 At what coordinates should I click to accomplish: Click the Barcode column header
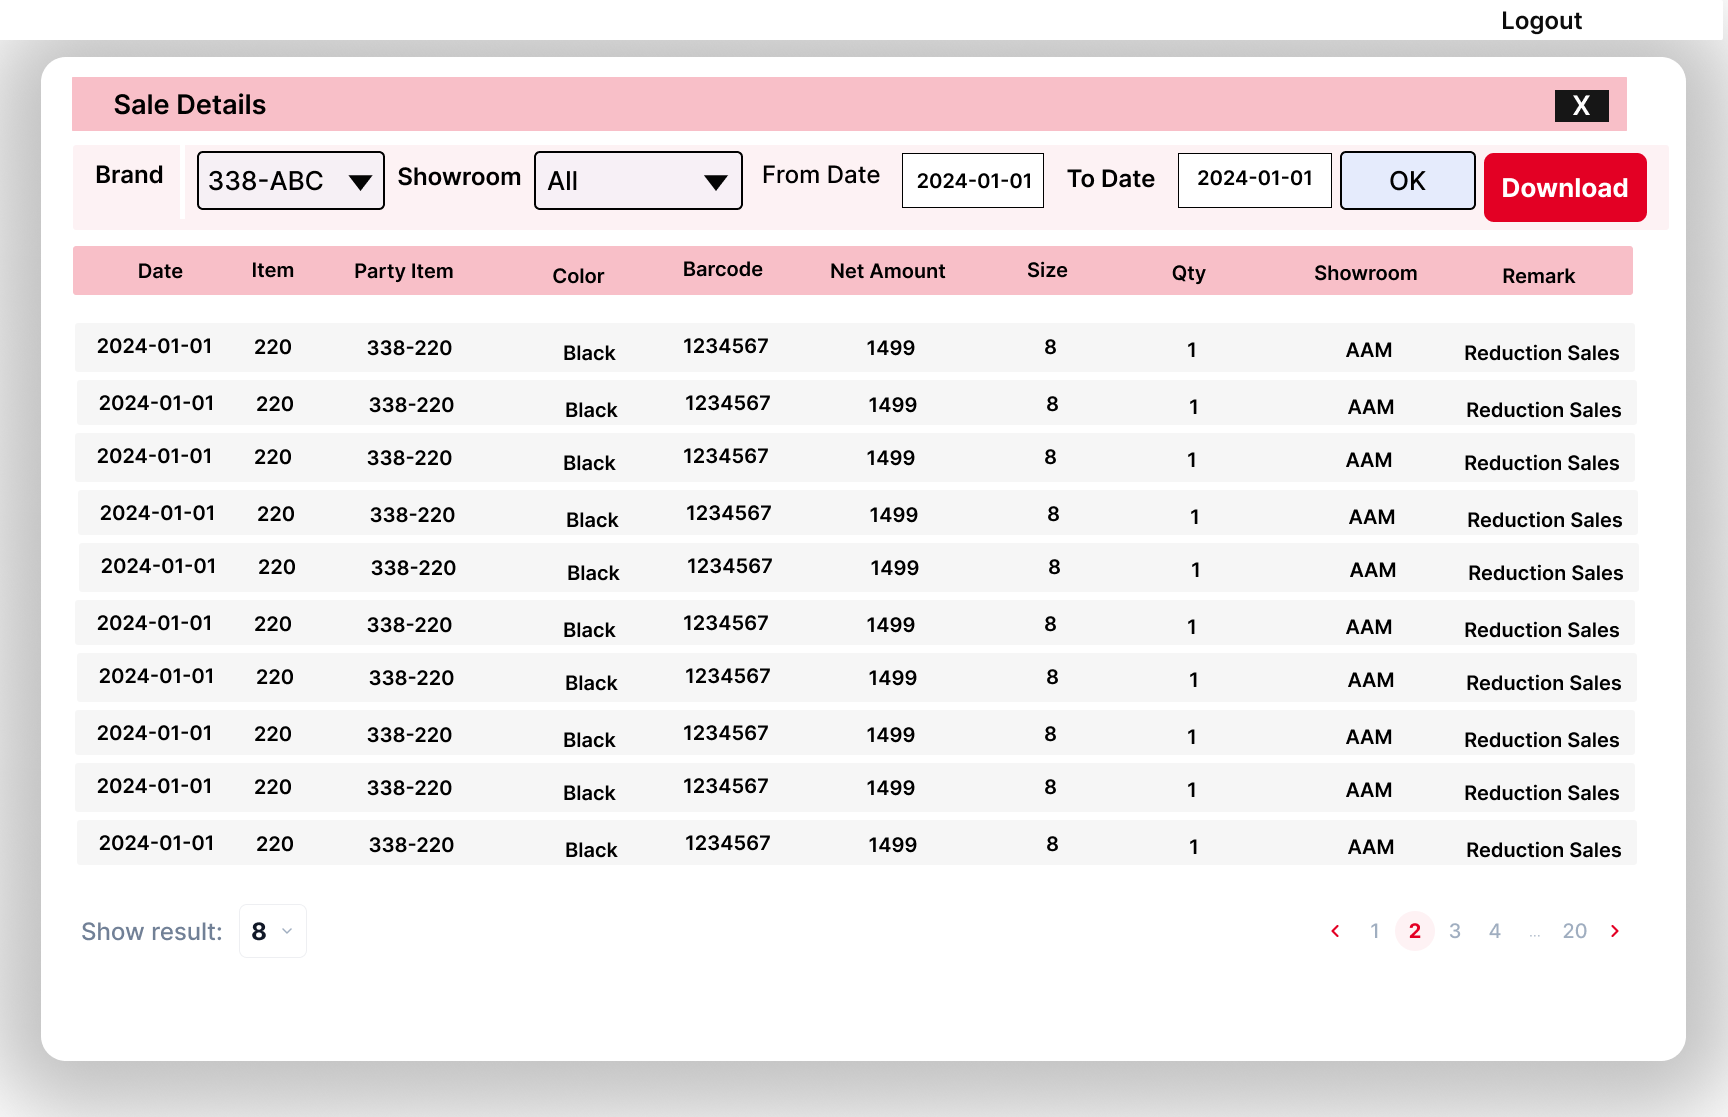coord(722,270)
